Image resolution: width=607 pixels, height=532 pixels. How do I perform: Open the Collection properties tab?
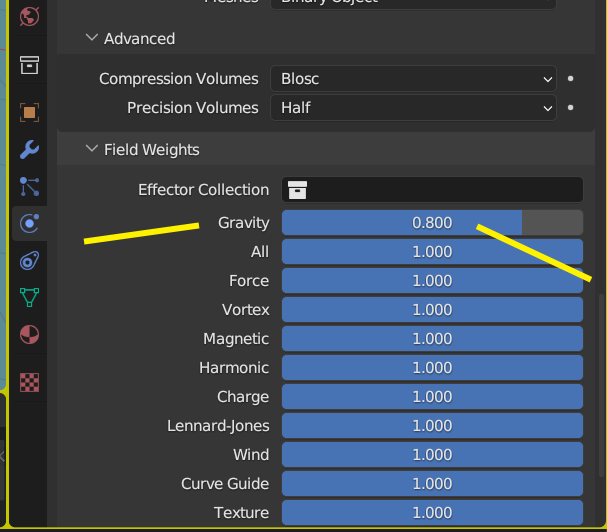[x=29, y=65]
